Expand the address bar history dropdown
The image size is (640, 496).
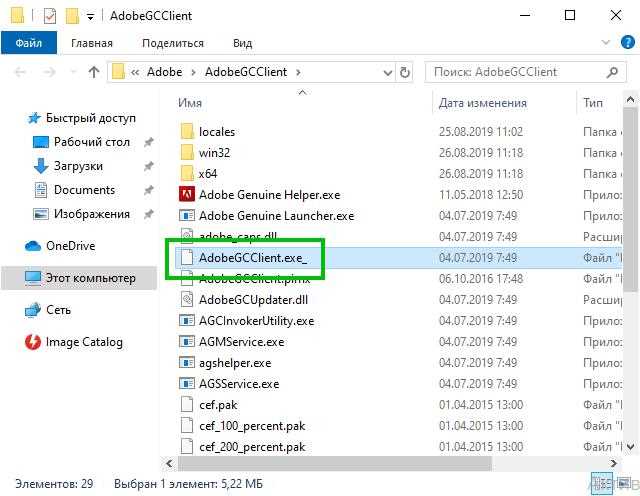[x=388, y=73]
